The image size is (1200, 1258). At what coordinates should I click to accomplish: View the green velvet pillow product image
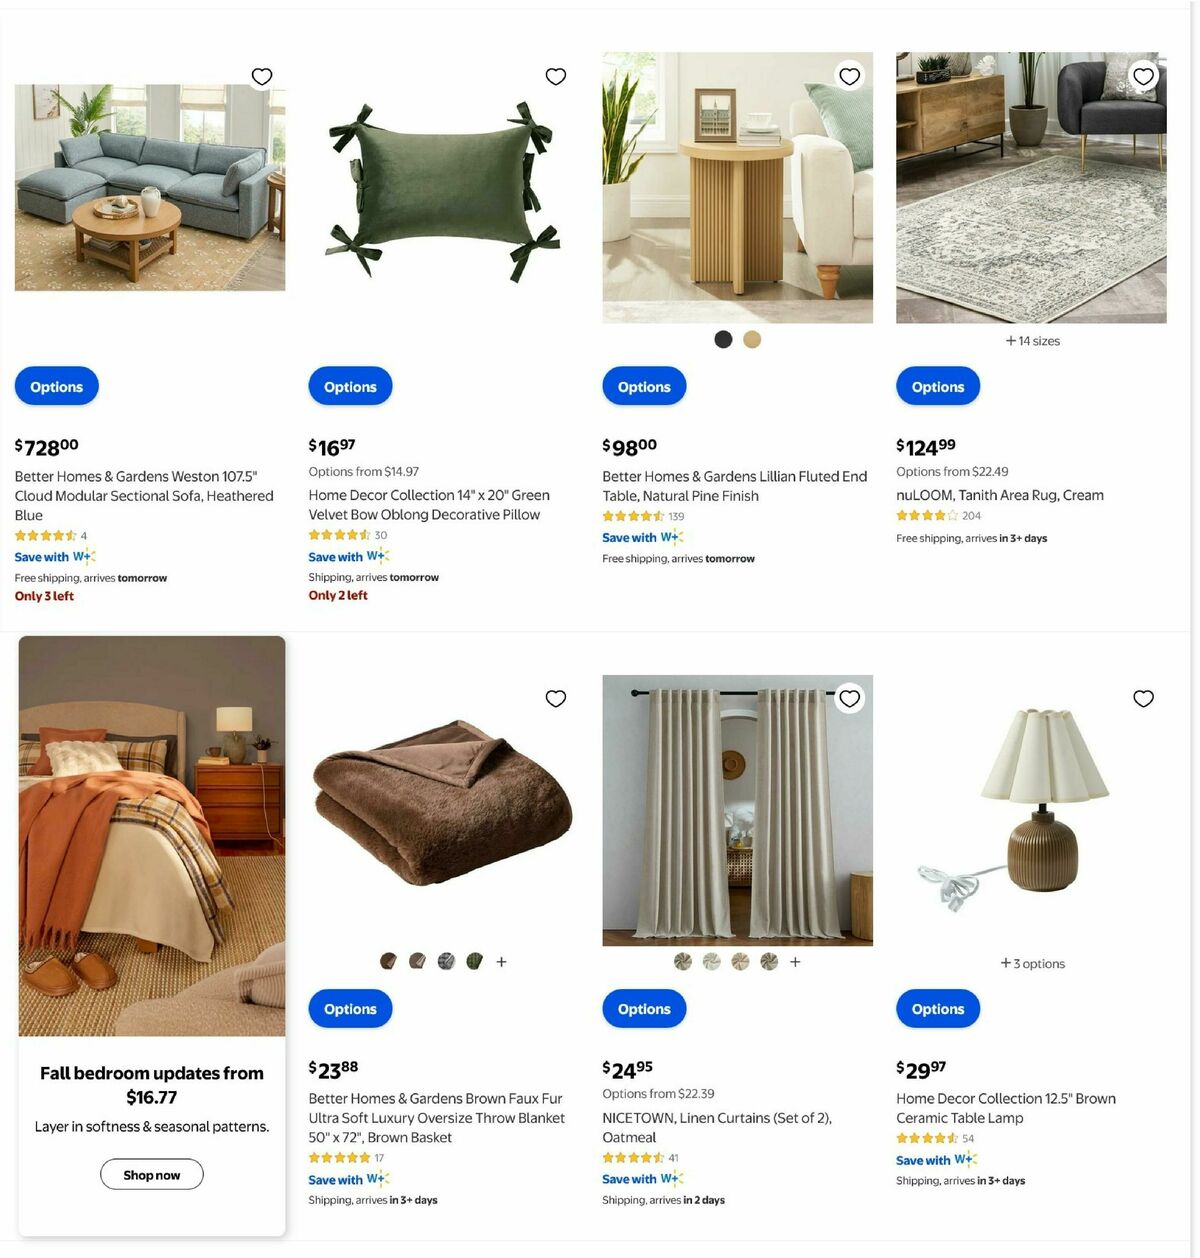pyautogui.click(x=444, y=190)
